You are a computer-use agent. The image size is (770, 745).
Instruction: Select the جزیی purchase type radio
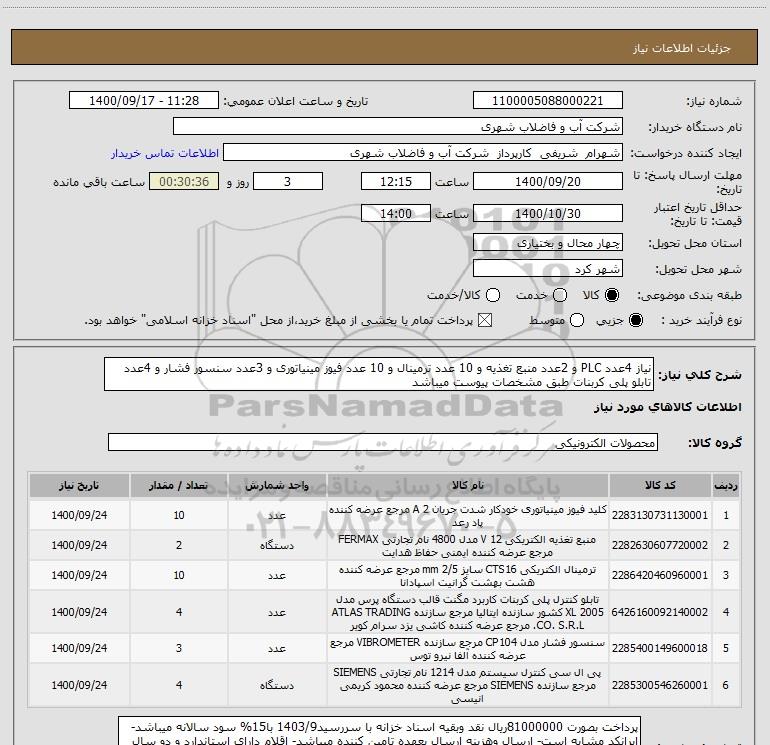click(635, 320)
